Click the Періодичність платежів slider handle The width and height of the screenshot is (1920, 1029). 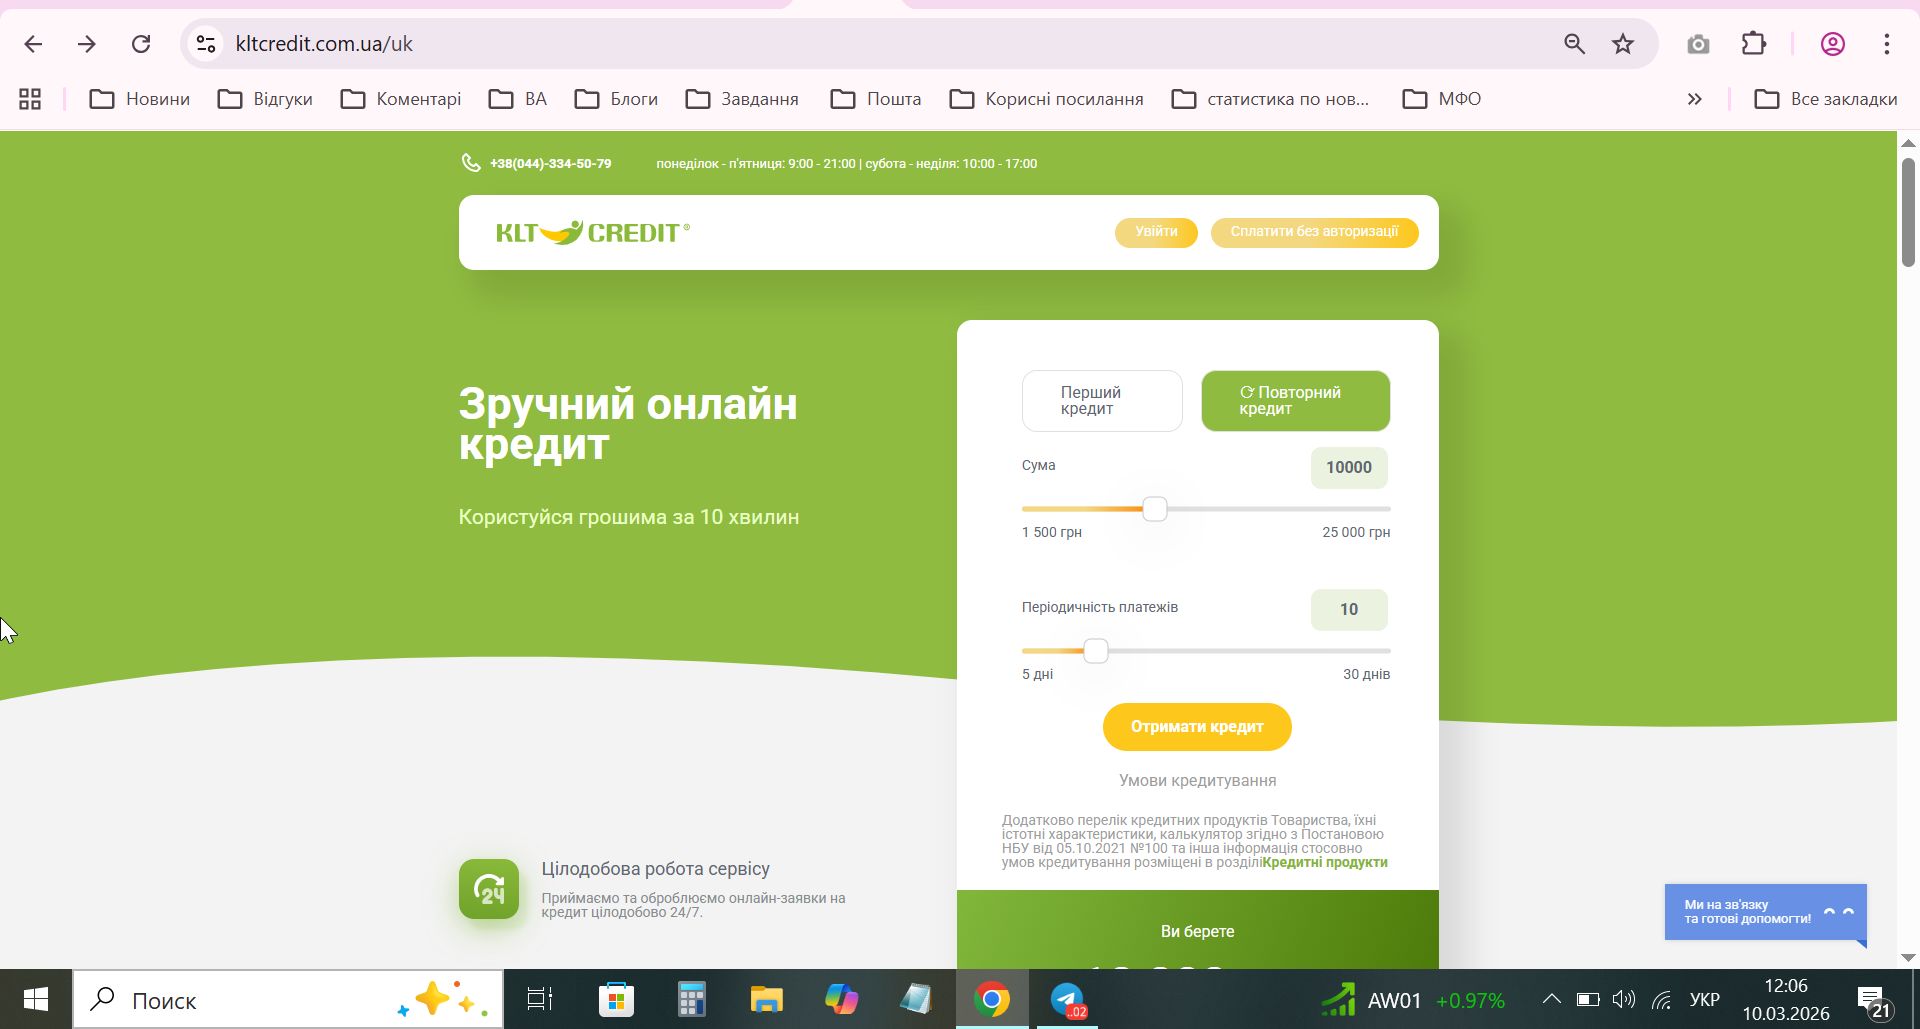tap(1096, 651)
